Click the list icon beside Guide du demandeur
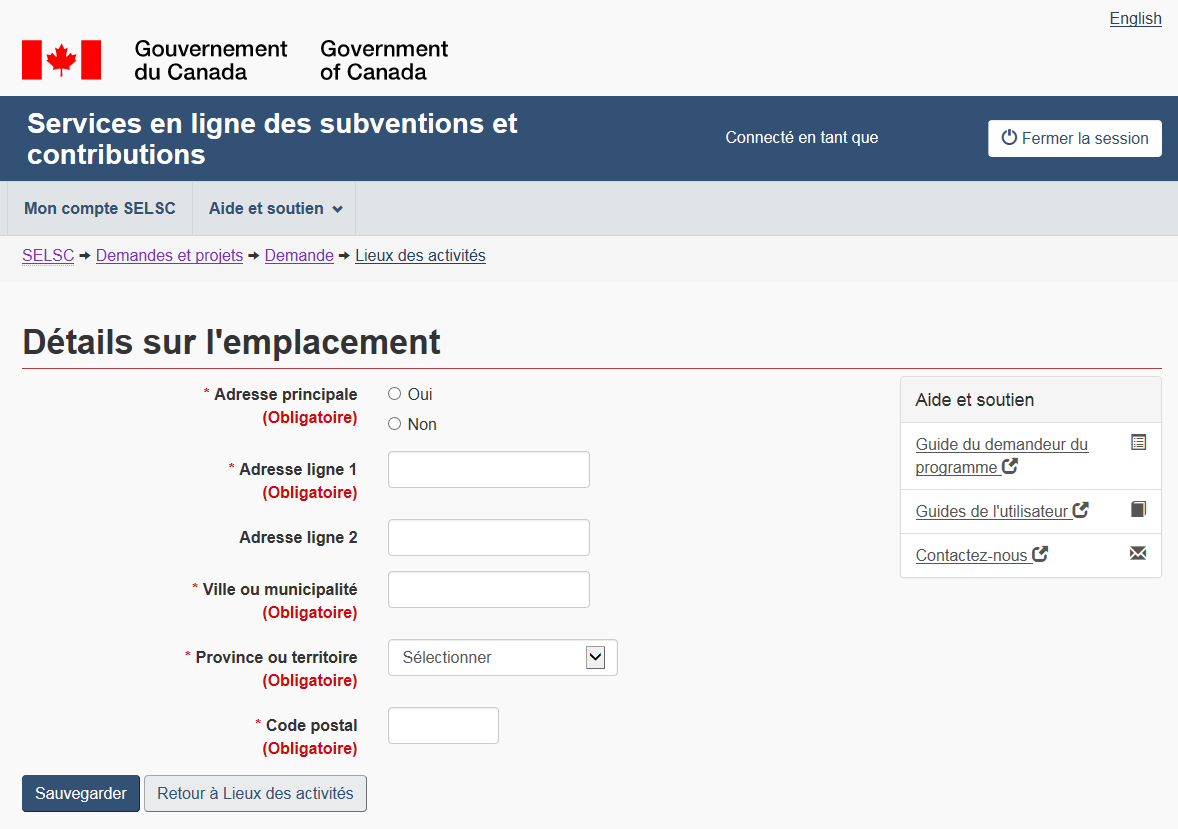The width and height of the screenshot is (1178, 829). point(1138,442)
